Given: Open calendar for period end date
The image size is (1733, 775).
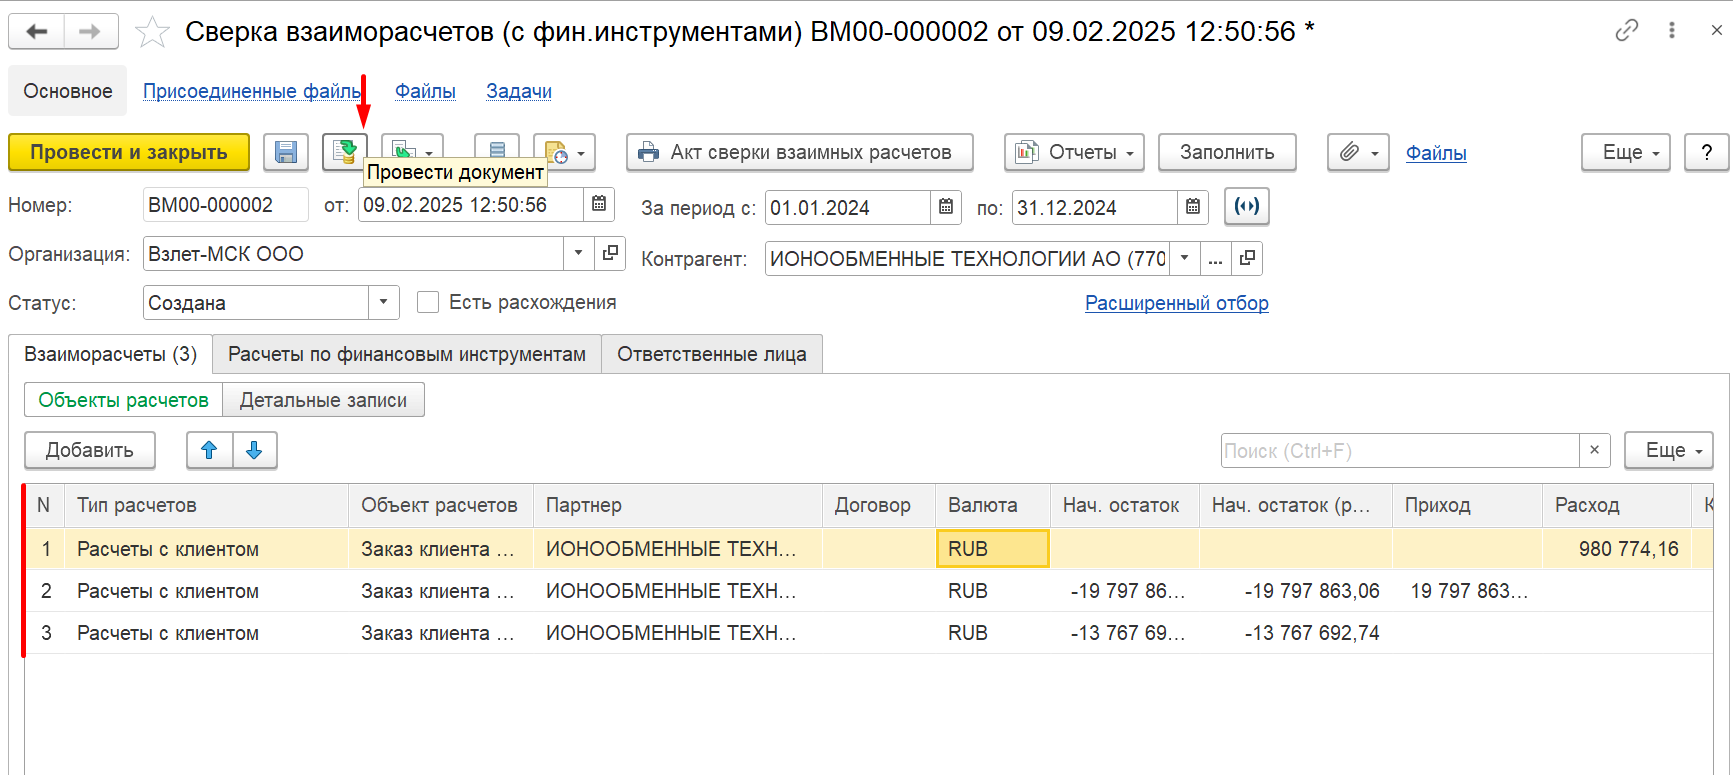Looking at the screenshot, I should click(1193, 207).
